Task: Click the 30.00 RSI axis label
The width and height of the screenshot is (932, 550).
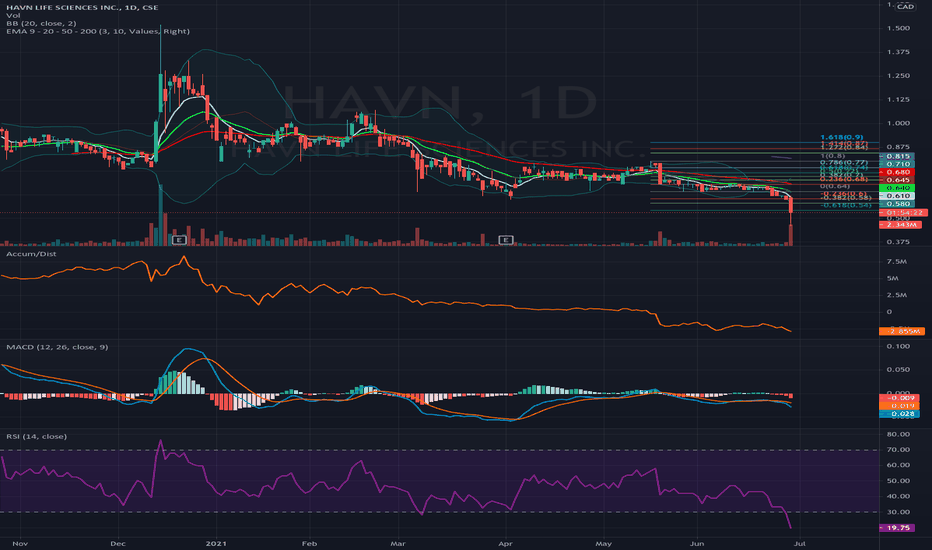Action: (898, 512)
